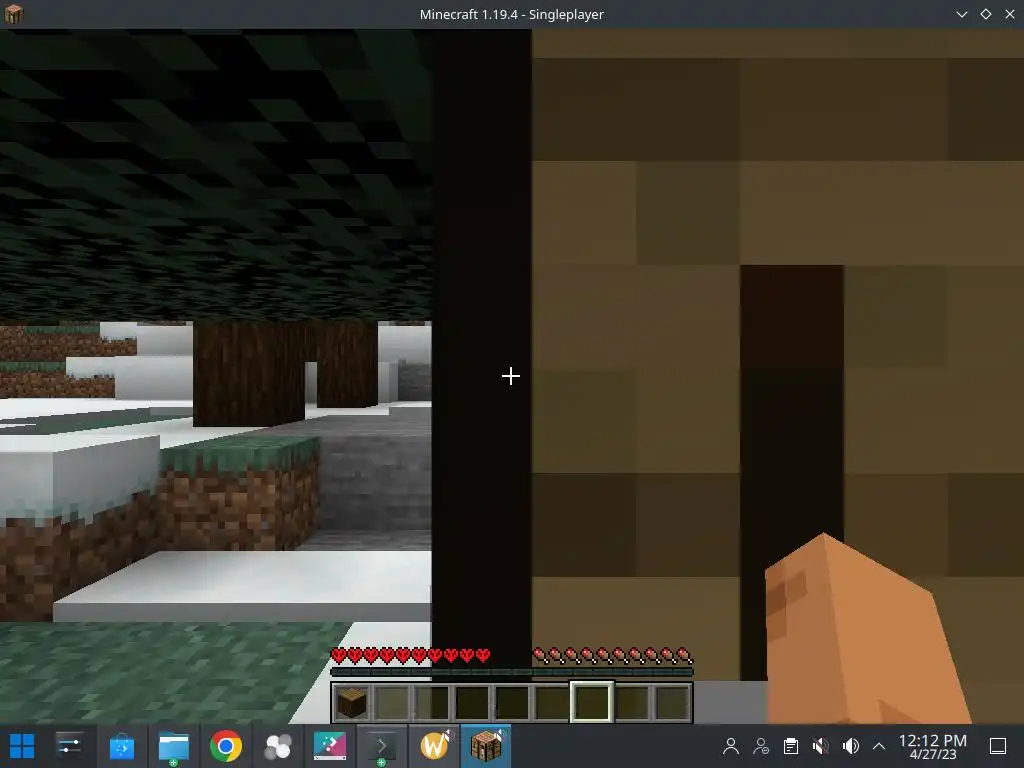Launch Google Chrome from the taskbar

[x=226, y=746]
